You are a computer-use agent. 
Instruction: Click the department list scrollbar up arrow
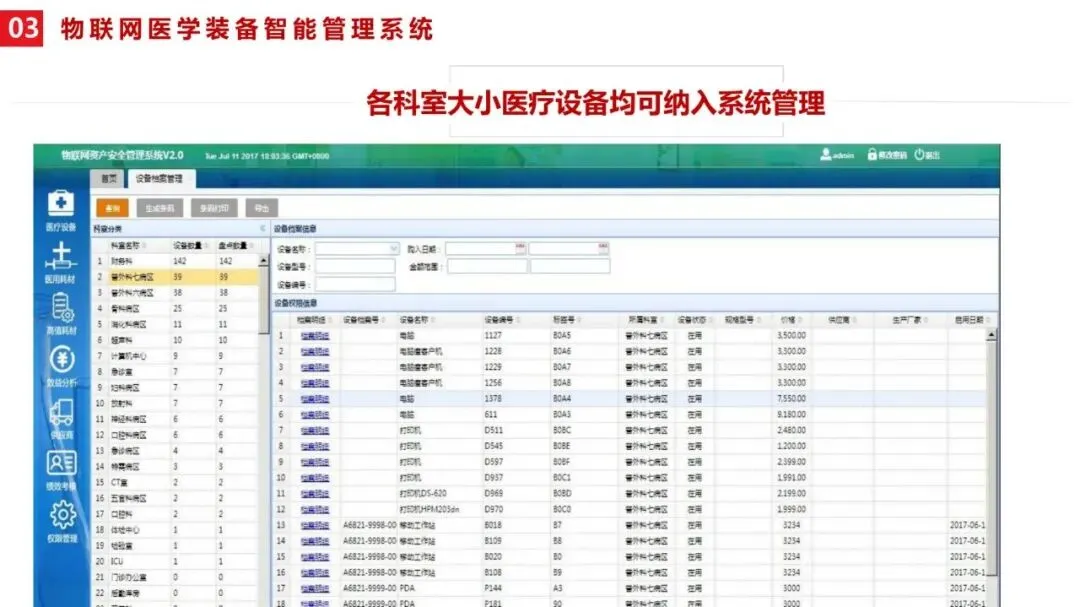tap(264, 261)
